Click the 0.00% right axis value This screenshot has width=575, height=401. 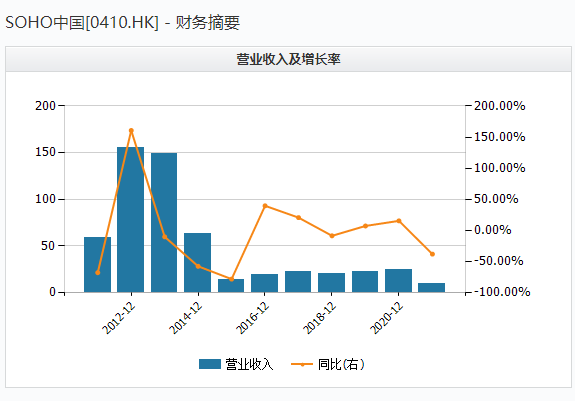point(492,230)
